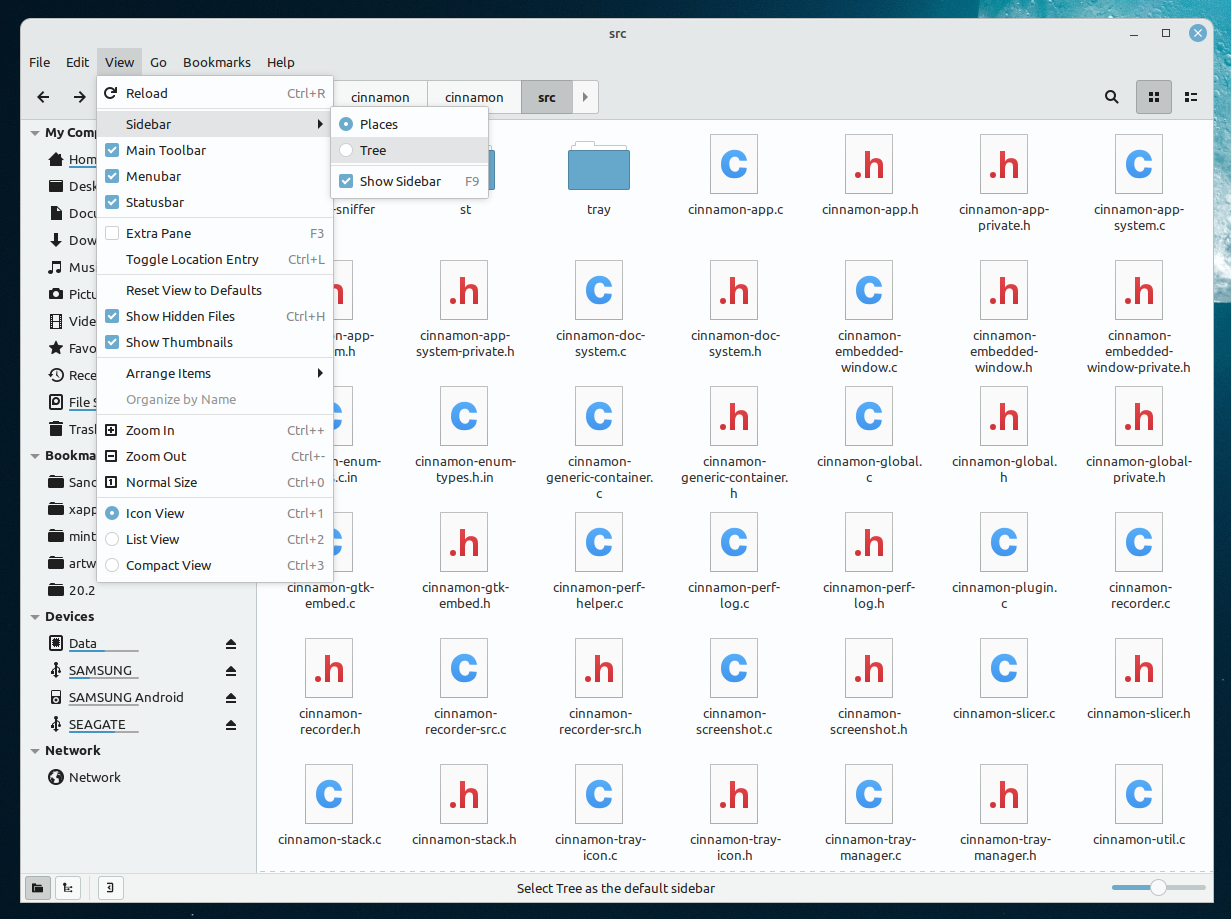Select the cinnamon-recorder-src.c file label
This screenshot has width=1231, height=919.
[464, 721]
